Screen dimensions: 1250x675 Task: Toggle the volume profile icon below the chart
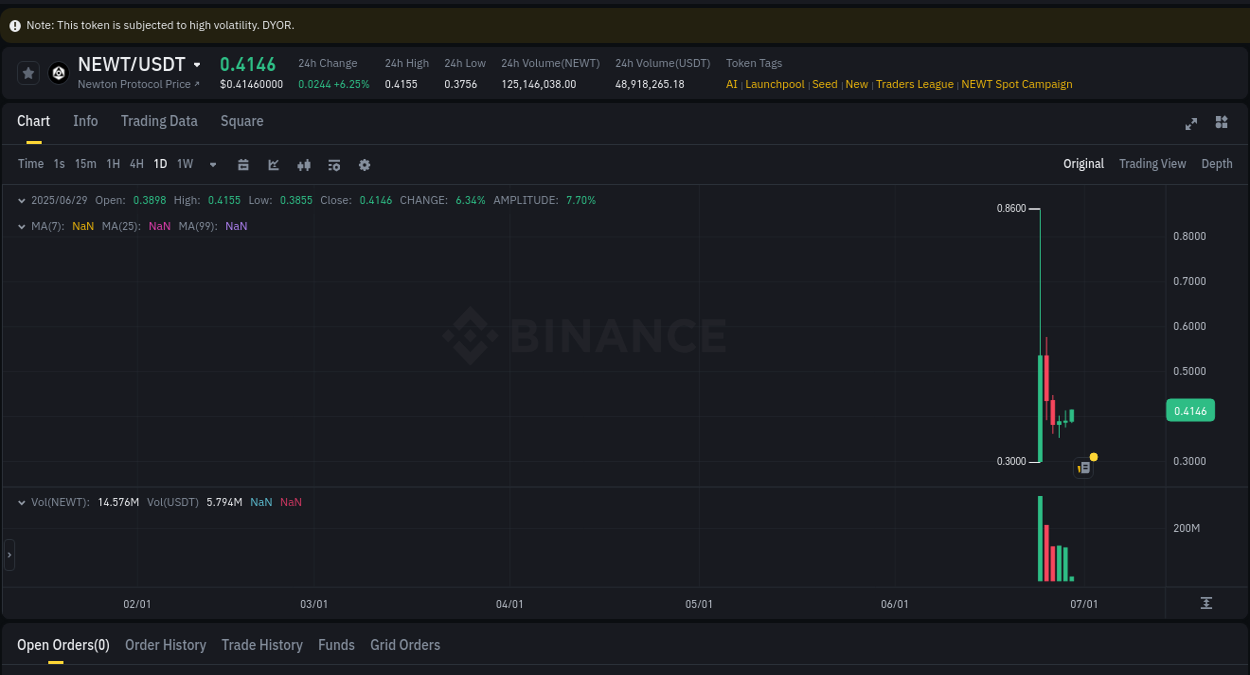[1206, 603]
